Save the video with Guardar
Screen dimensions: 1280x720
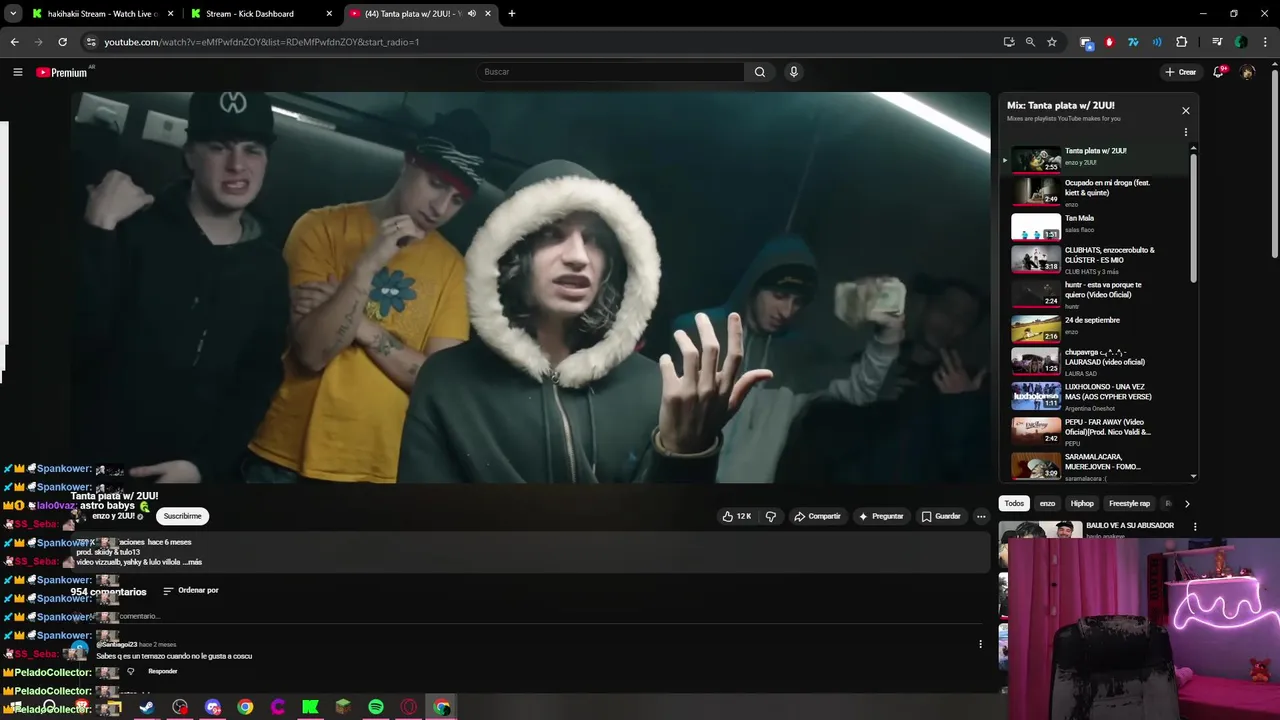[x=940, y=516]
